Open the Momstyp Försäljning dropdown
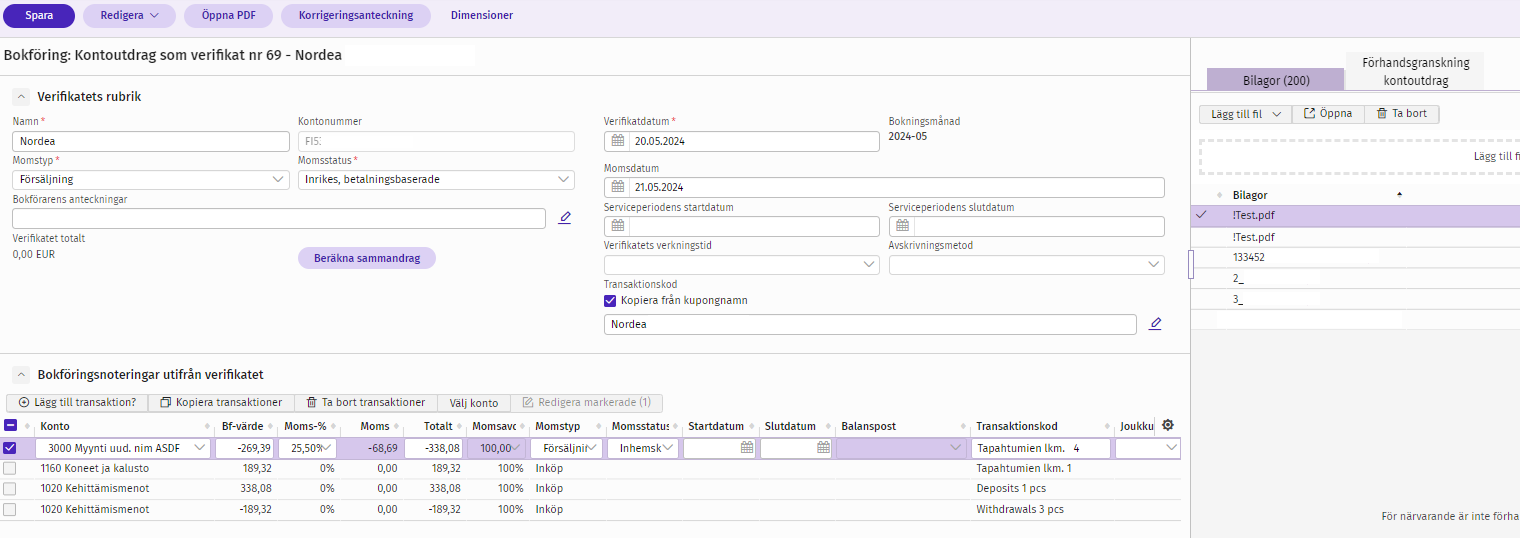Image resolution: width=1520 pixels, height=538 pixels. tap(151, 180)
